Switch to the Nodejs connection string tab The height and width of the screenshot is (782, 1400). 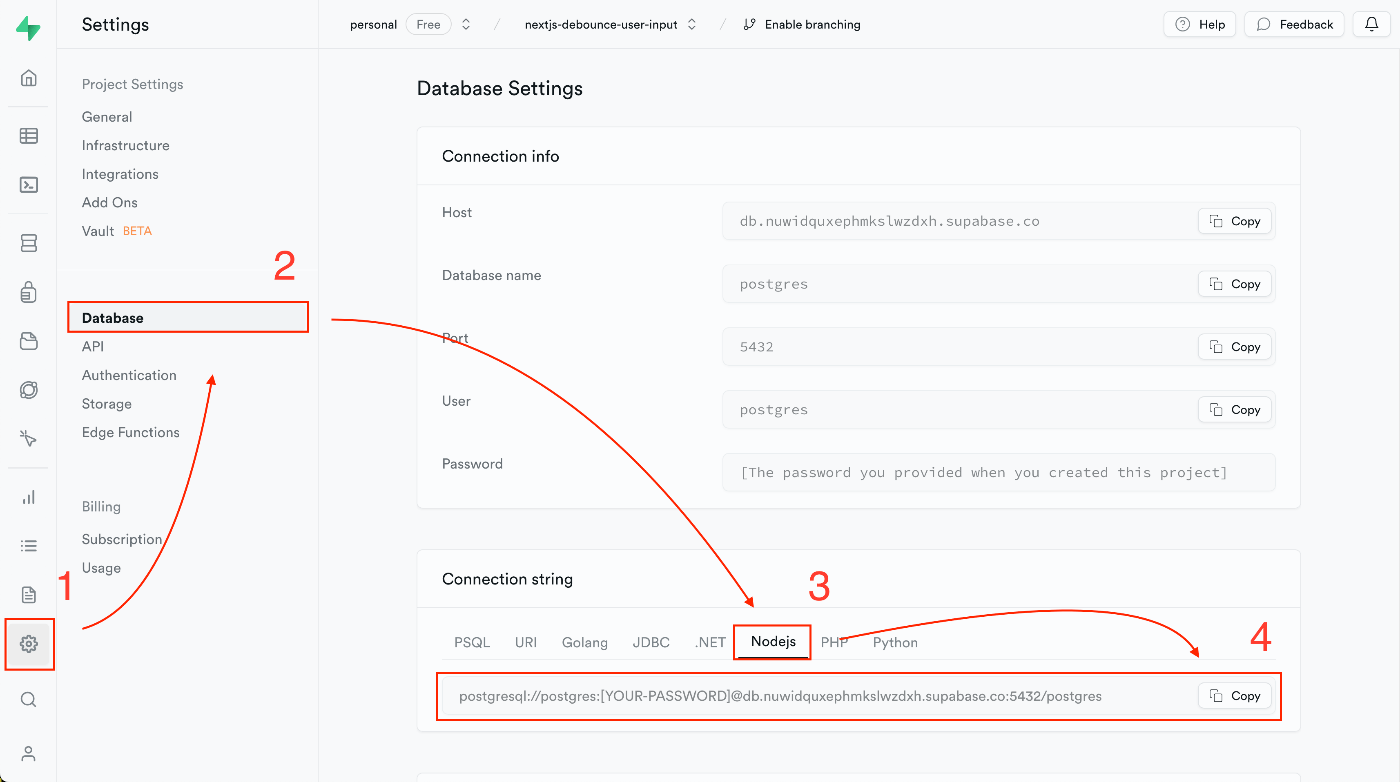pyautogui.click(x=772, y=642)
